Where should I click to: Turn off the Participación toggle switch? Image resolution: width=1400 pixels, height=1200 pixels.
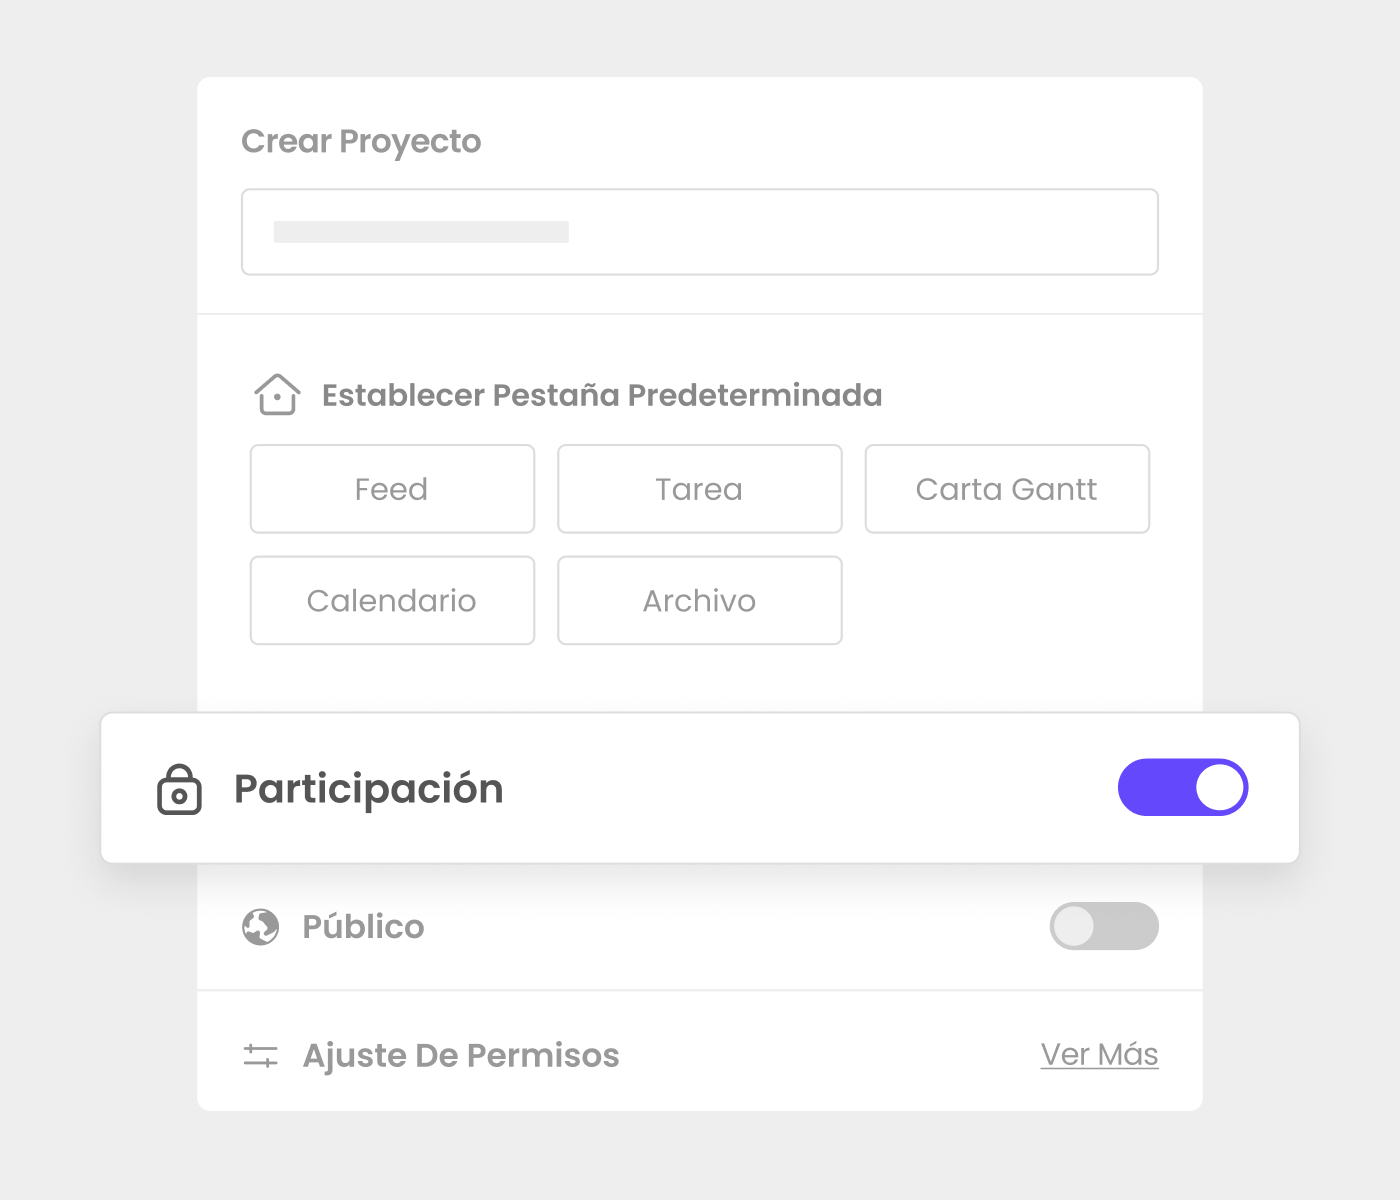pos(1183,787)
